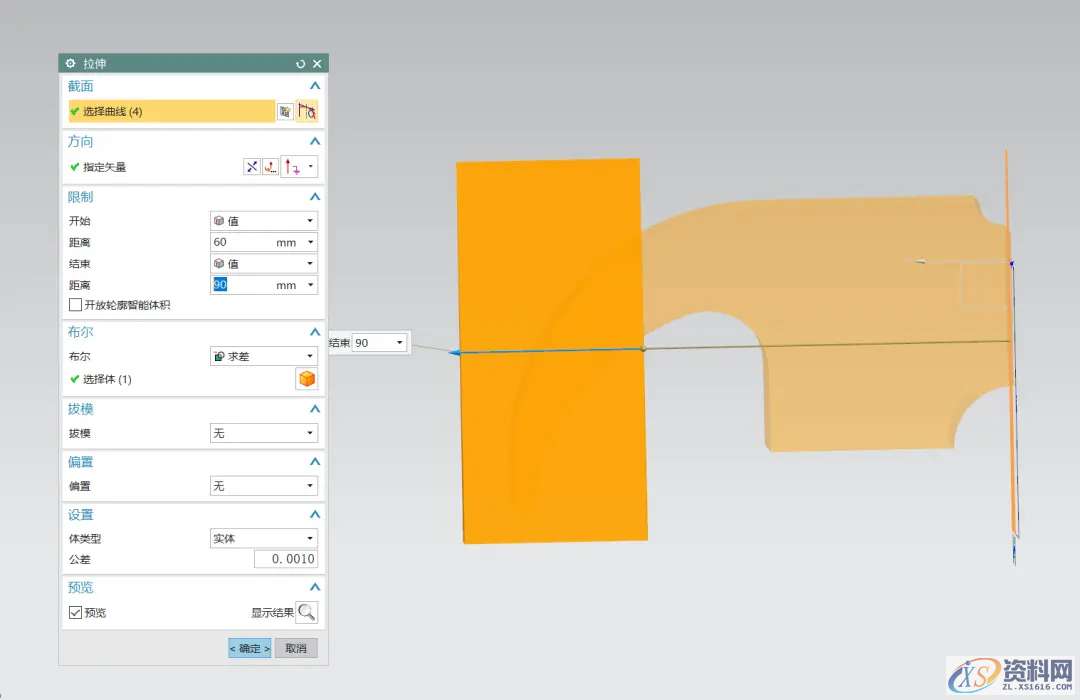The height and width of the screenshot is (700, 1080).
Task: Click the reset icon in dialog title bar
Action: pyautogui.click(x=301, y=63)
